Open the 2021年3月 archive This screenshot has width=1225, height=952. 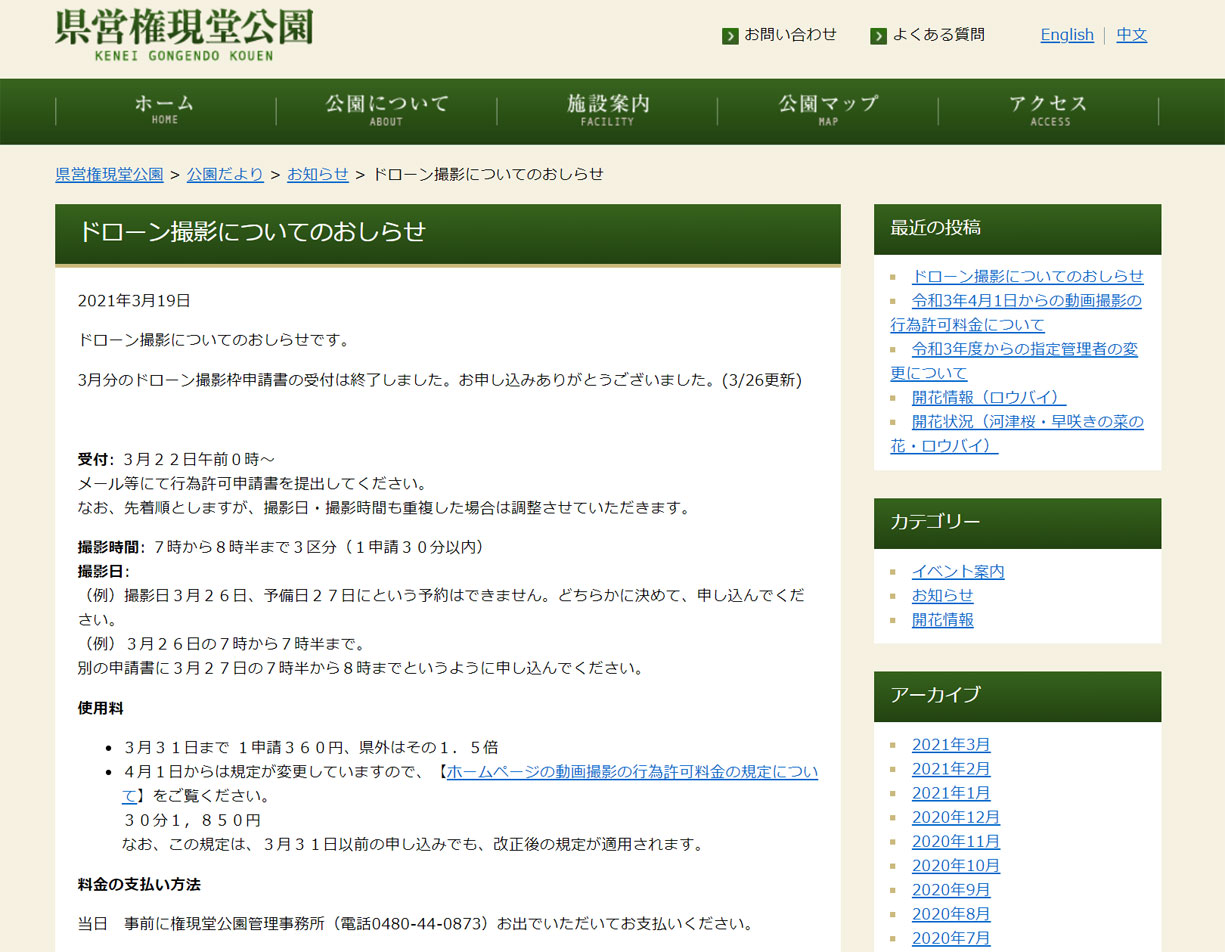[951, 744]
